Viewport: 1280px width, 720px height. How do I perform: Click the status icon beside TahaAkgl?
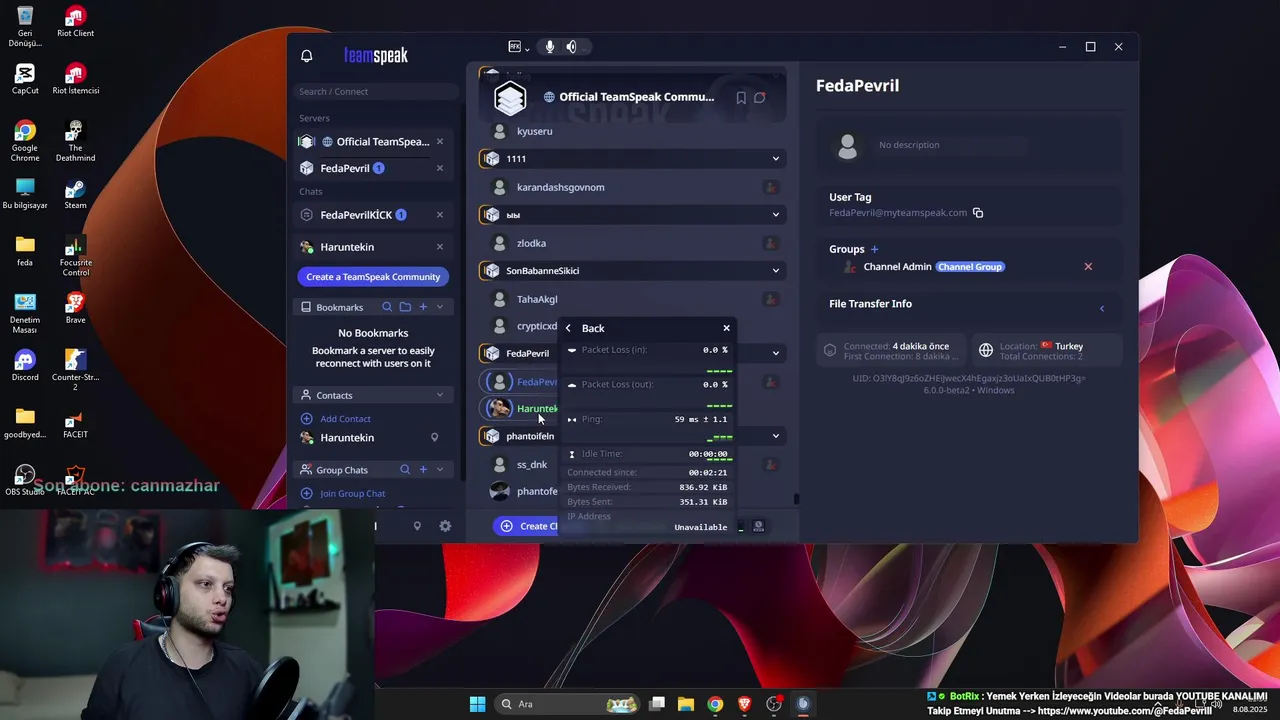coord(770,299)
